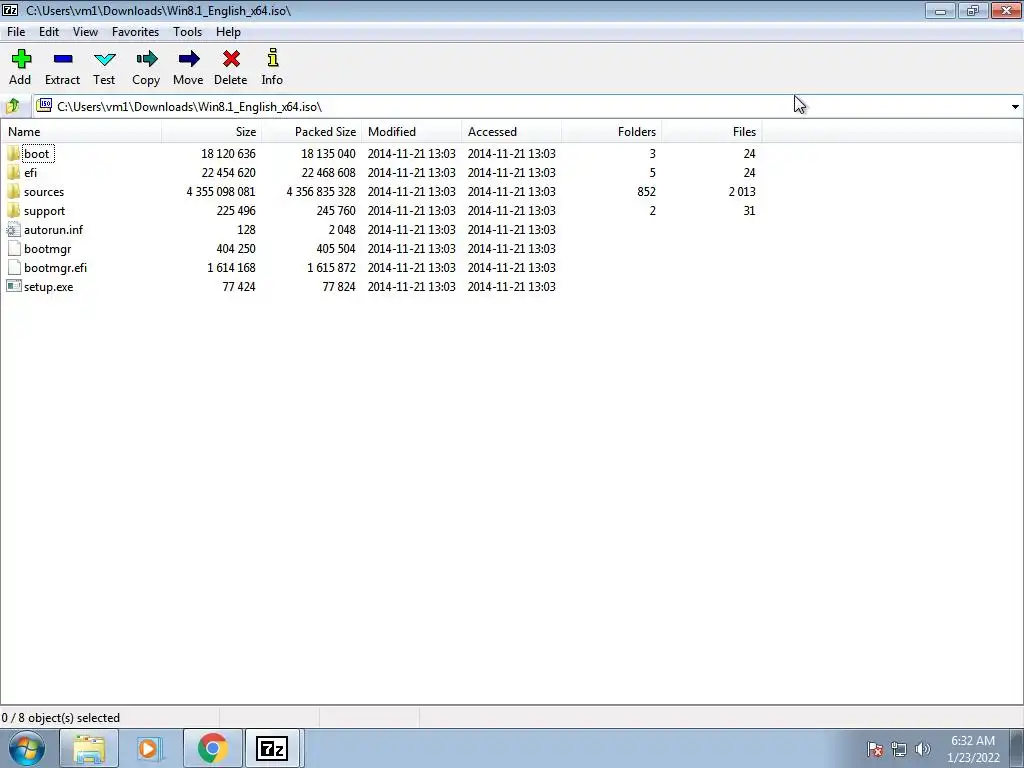Click the network tray icon
The image size is (1024, 768).
pos(899,749)
